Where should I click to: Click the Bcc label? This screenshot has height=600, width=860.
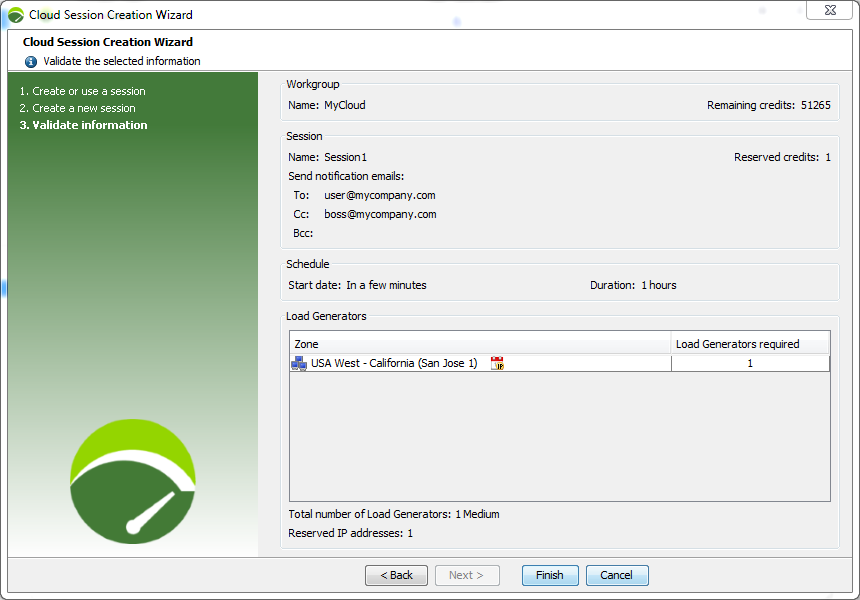coord(303,233)
